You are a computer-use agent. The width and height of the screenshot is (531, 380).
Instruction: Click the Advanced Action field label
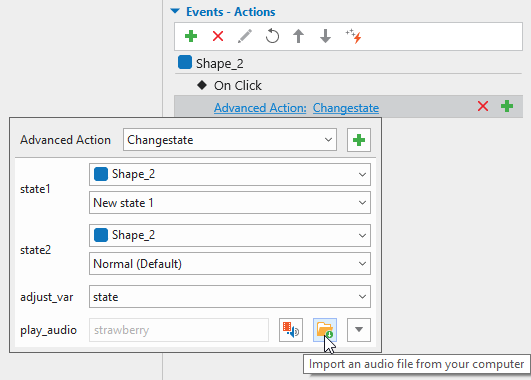click(65, 140)
